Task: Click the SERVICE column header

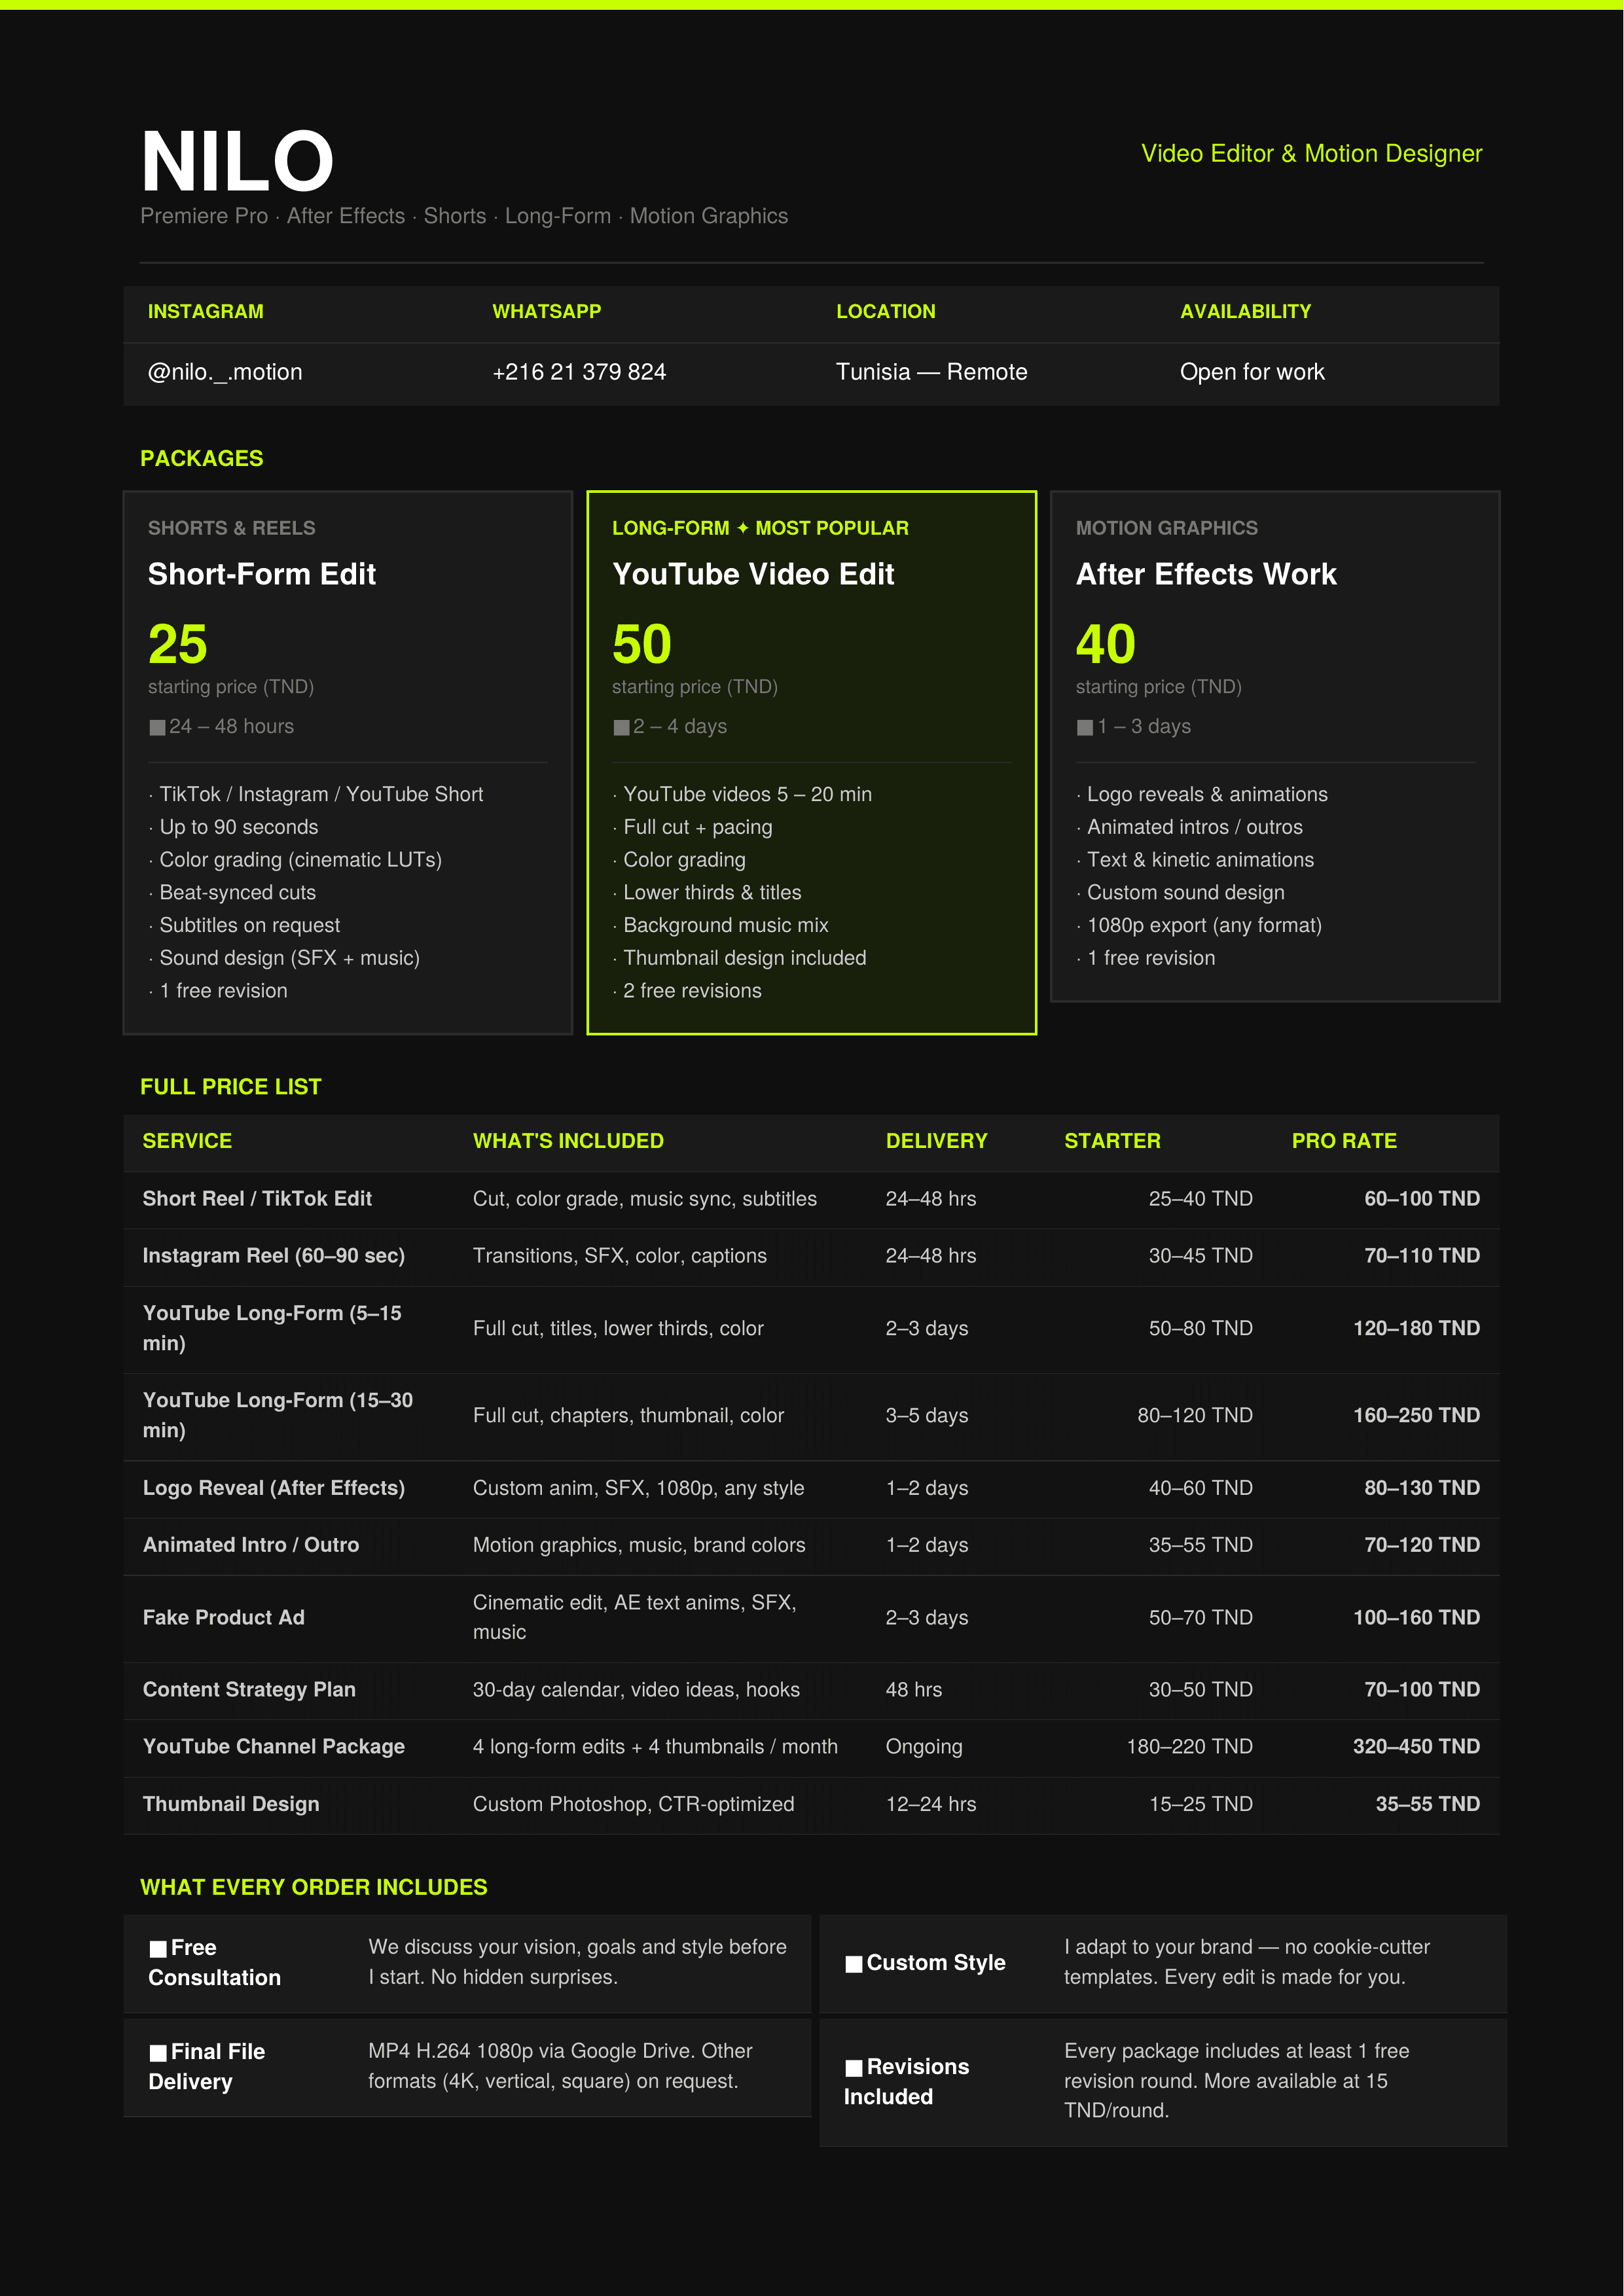Action: (187, 1141)
